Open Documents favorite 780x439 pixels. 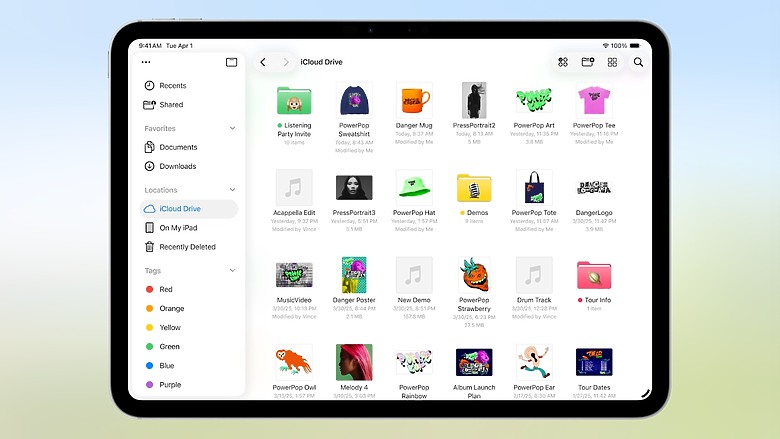click(x=189, y=147)
